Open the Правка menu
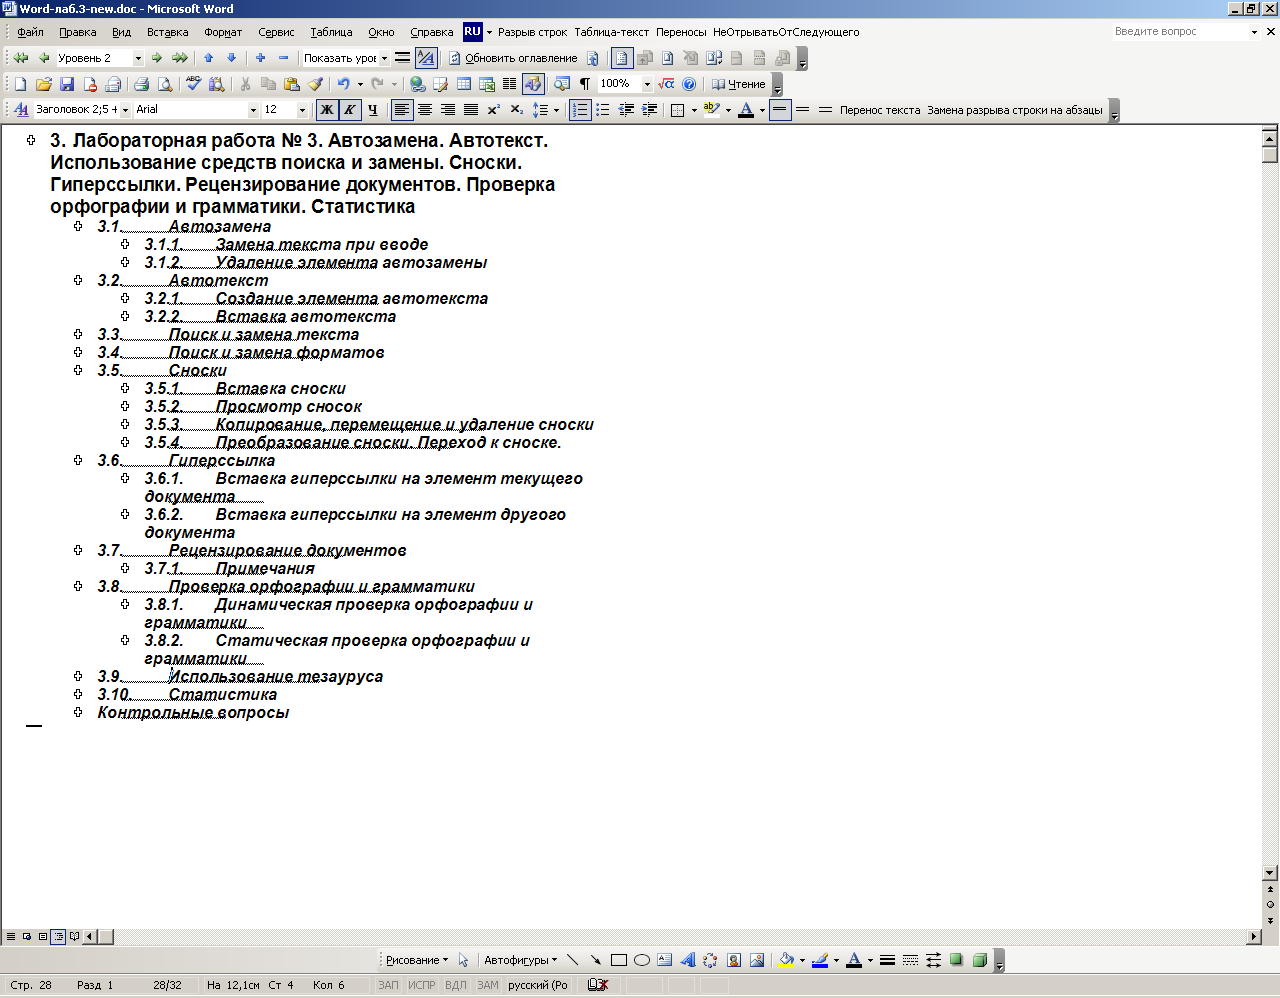 click(x=78, y=32)
